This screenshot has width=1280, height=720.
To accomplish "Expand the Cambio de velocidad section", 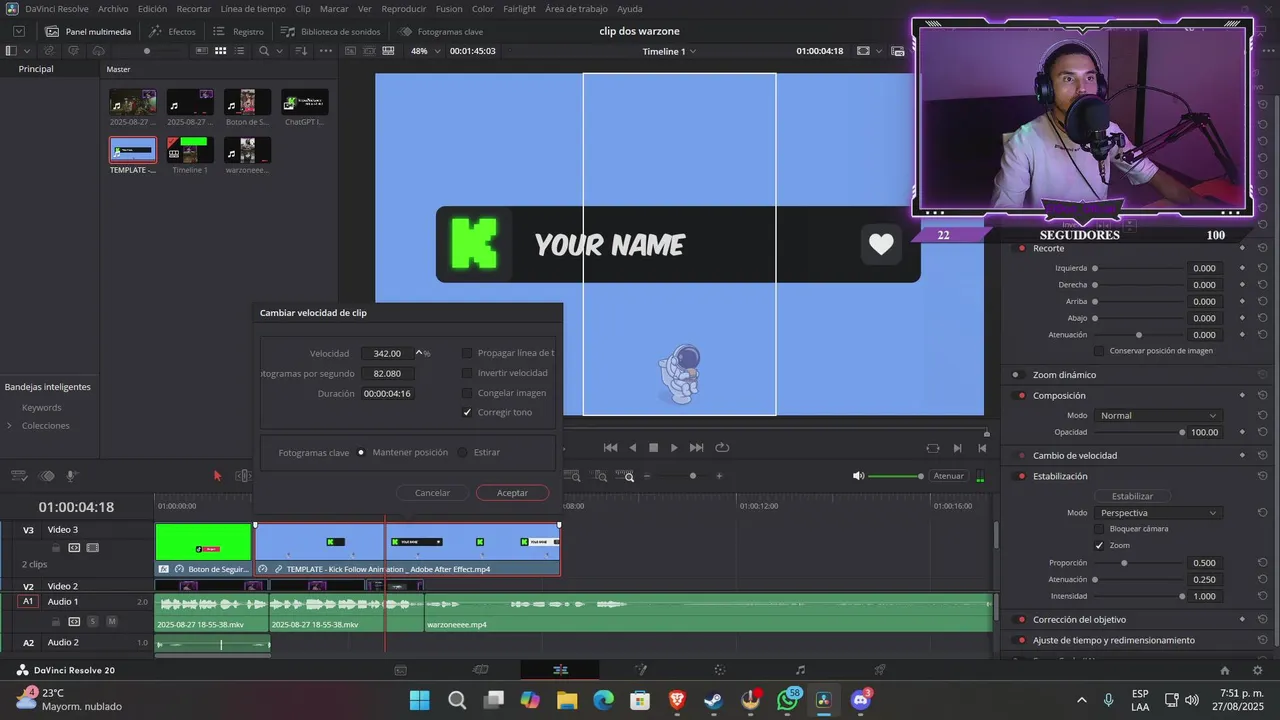I will (x=1075, y=455).
